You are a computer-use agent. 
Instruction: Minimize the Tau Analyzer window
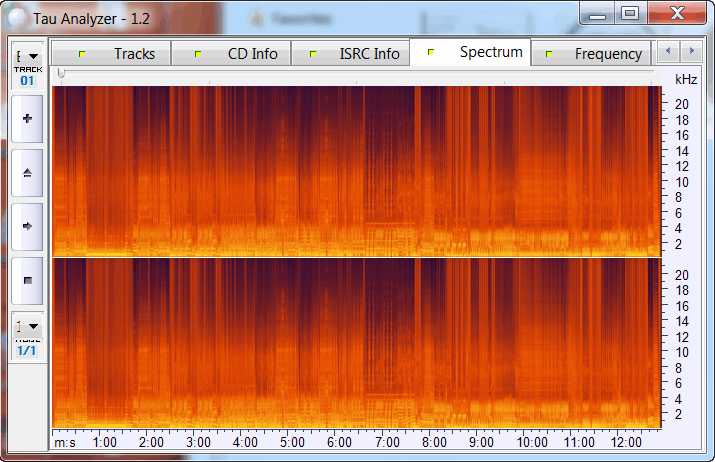pos(599,14)
